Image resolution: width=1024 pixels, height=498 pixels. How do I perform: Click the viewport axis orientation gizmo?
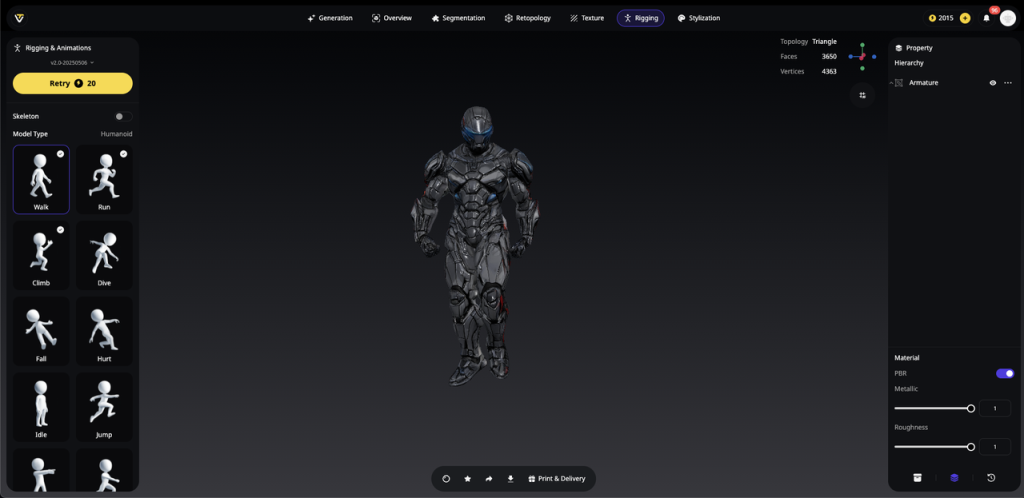(x=862, y=57)
